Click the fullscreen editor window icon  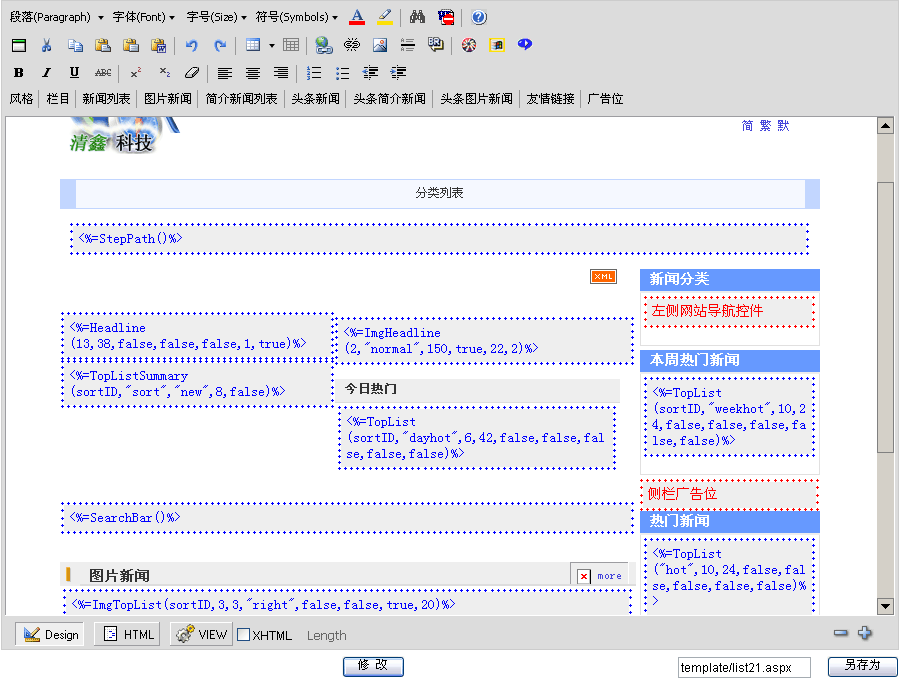19,45
